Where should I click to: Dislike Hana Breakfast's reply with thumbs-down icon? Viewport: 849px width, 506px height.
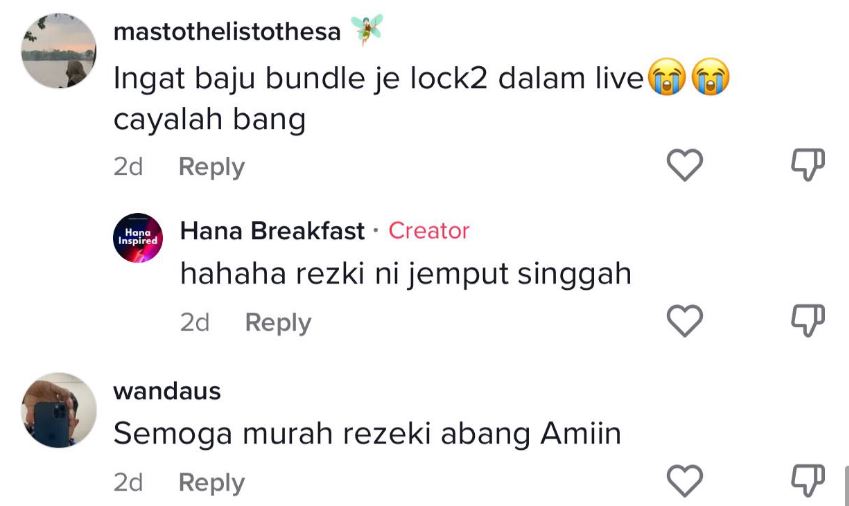[808, 320]
